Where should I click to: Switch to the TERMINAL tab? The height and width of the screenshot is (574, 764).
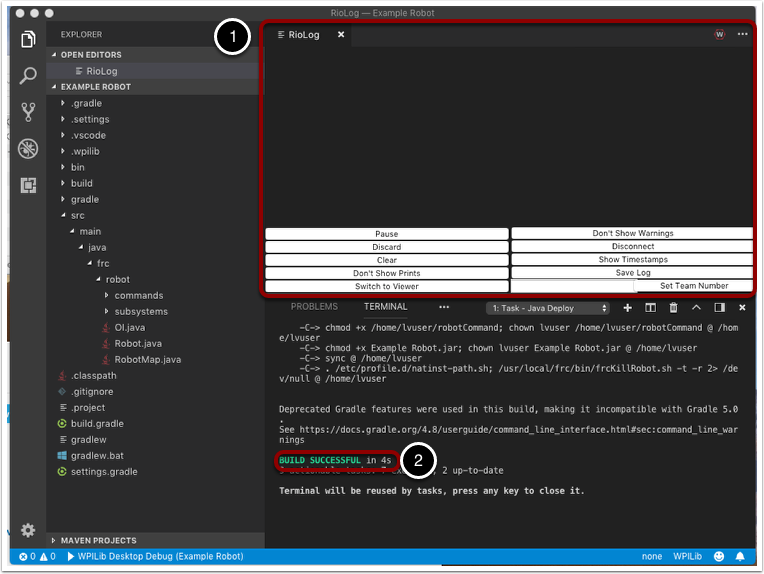point(385,306)
